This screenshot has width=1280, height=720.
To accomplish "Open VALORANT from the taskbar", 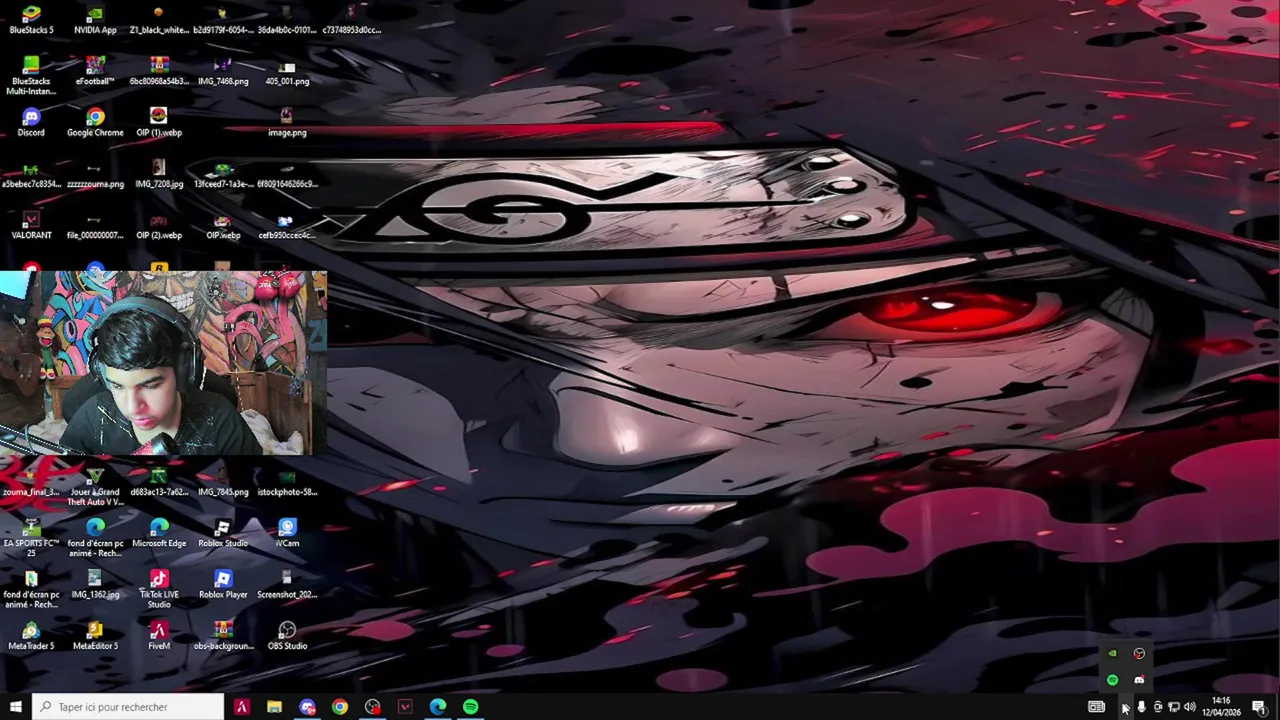I will 405,707.
